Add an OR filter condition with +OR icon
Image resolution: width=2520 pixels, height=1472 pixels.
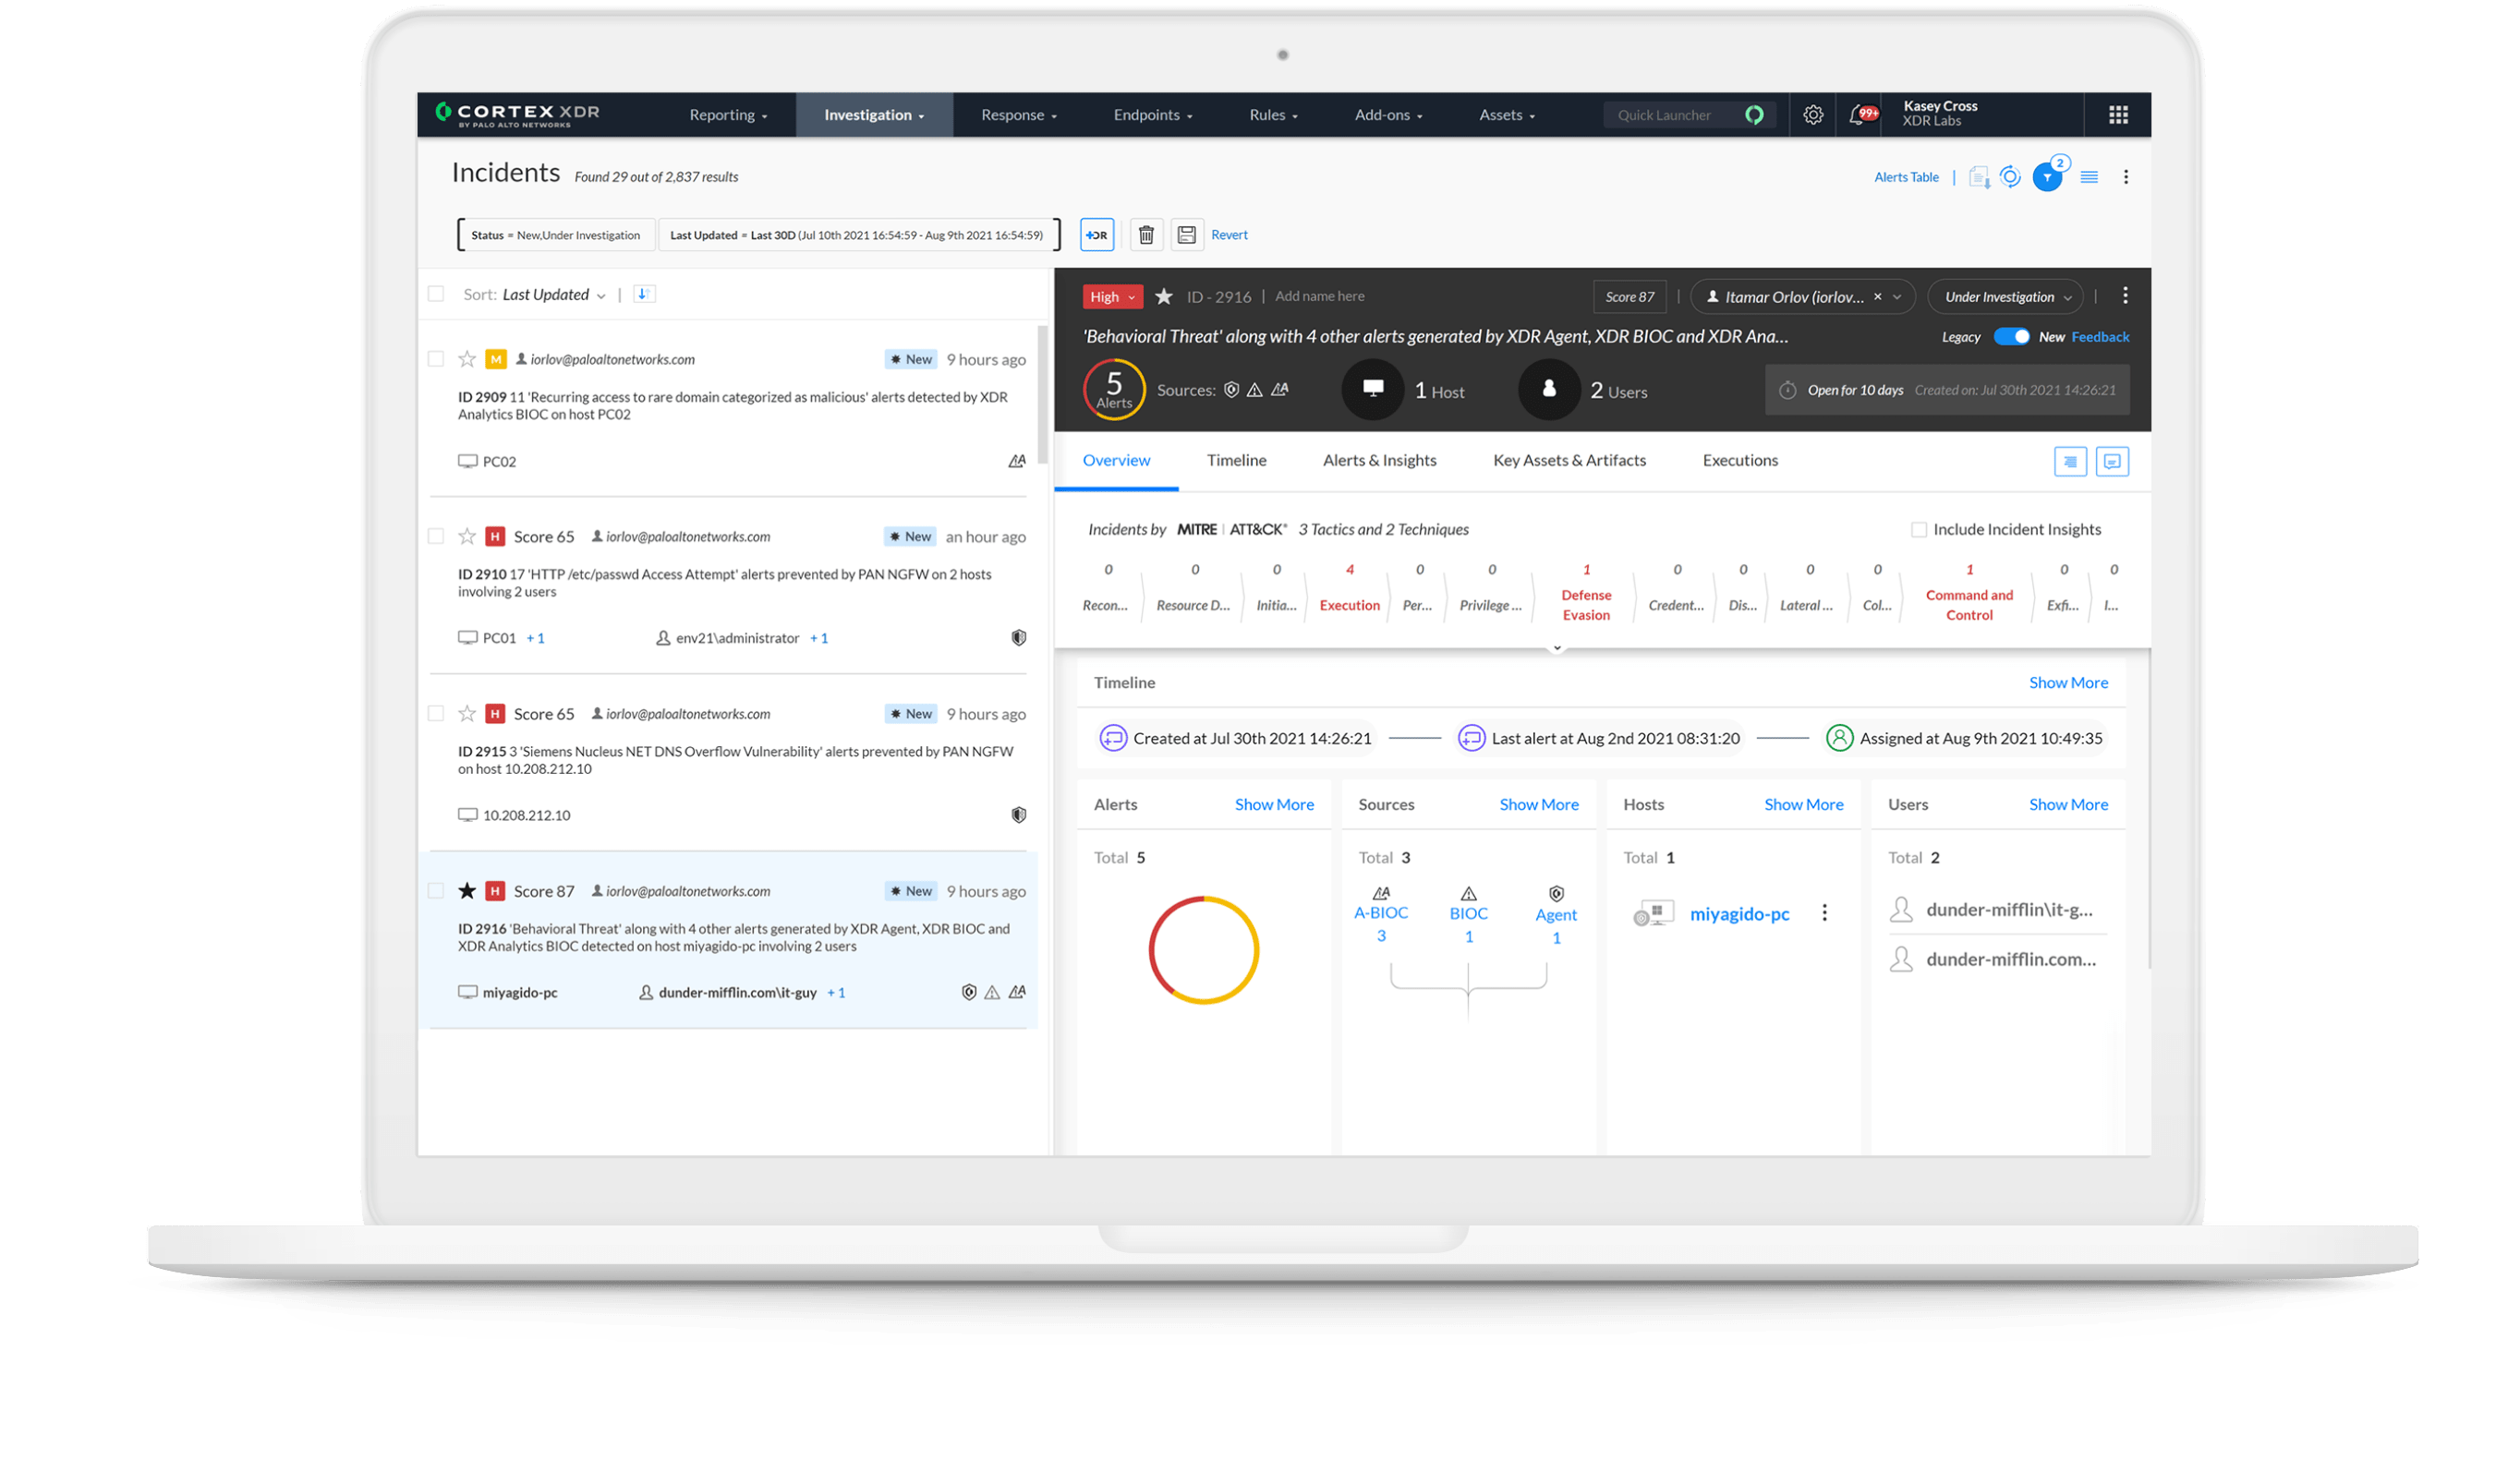(x=1096, y=234)
